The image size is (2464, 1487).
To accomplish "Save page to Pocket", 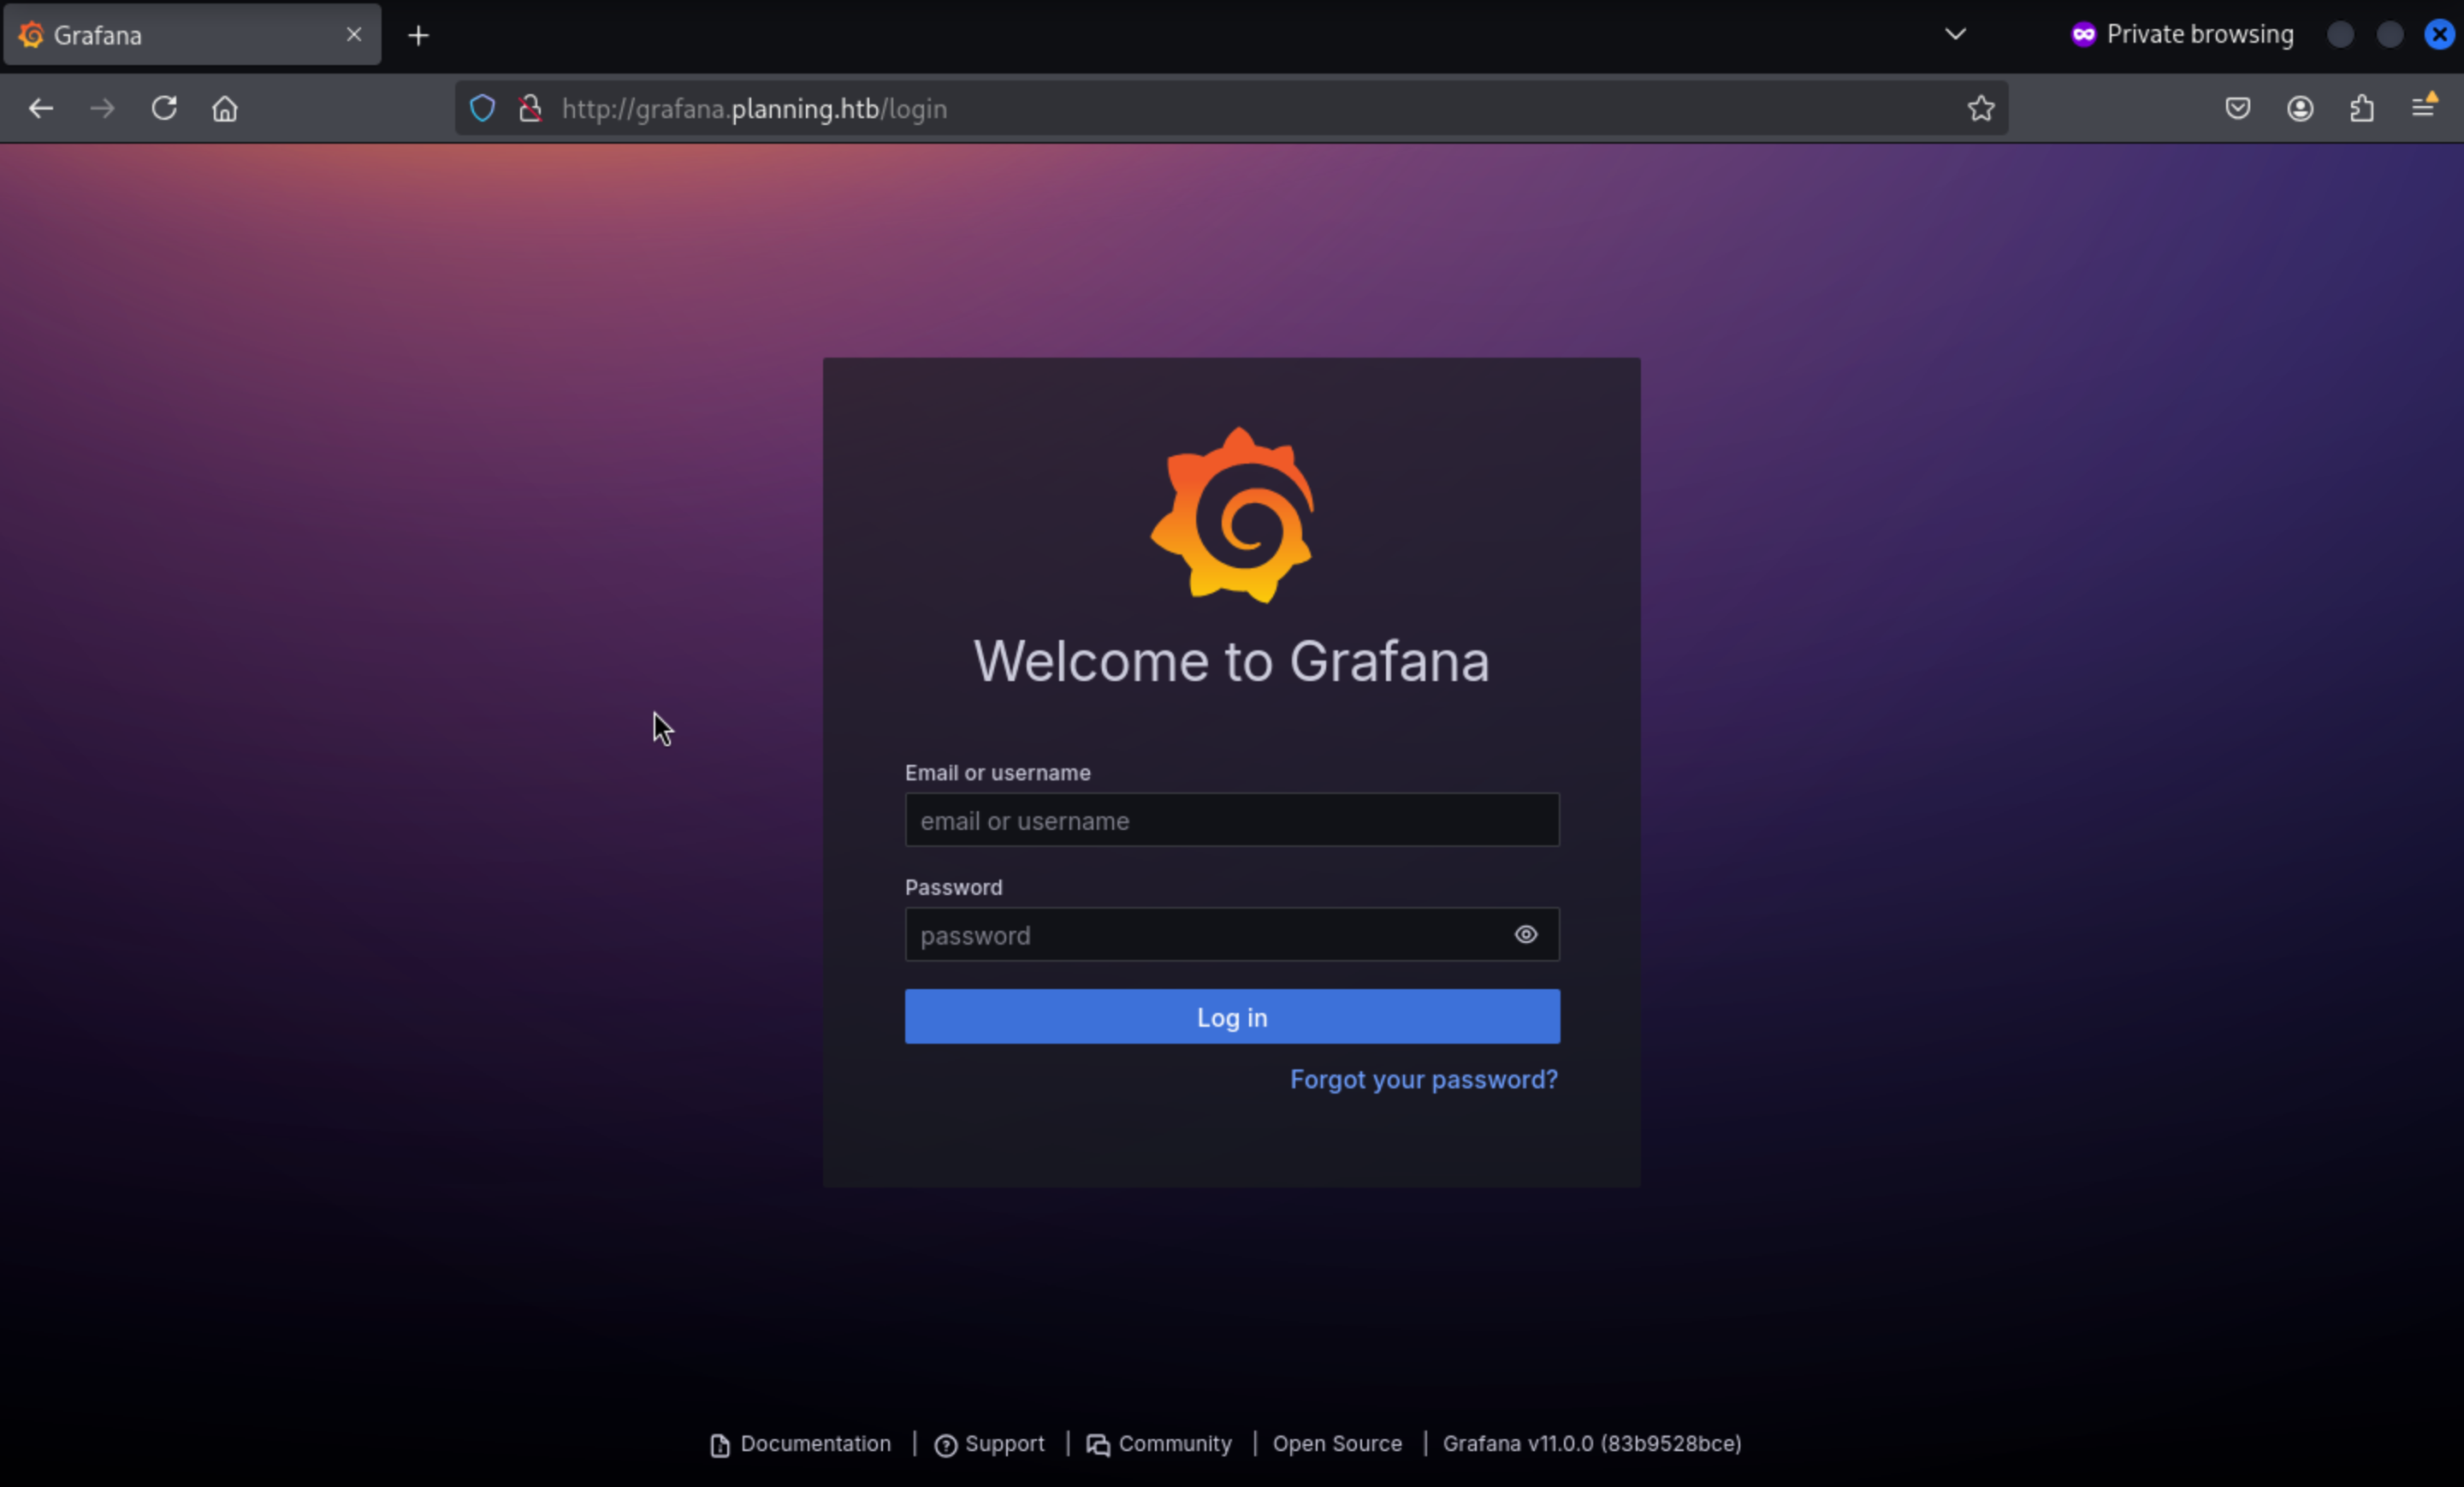I will [x=2238, y=108].
